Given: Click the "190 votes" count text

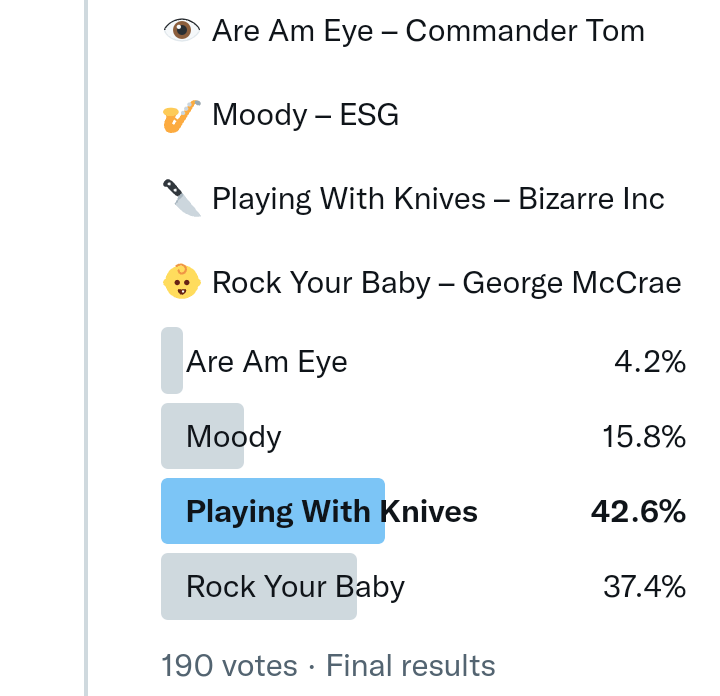Looking at the screenshot, I should pos(229,665).
